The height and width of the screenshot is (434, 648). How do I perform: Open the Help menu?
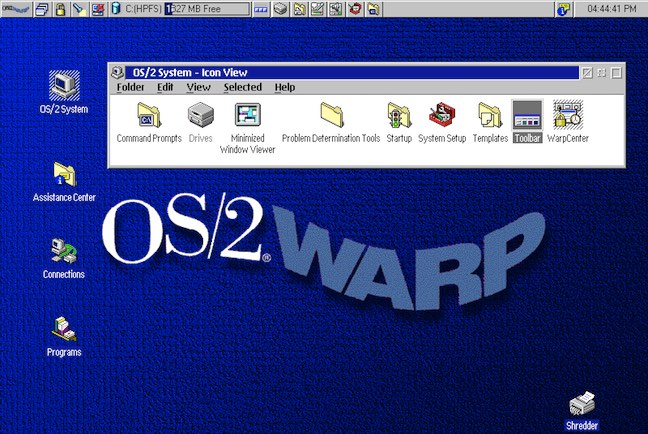285,87
